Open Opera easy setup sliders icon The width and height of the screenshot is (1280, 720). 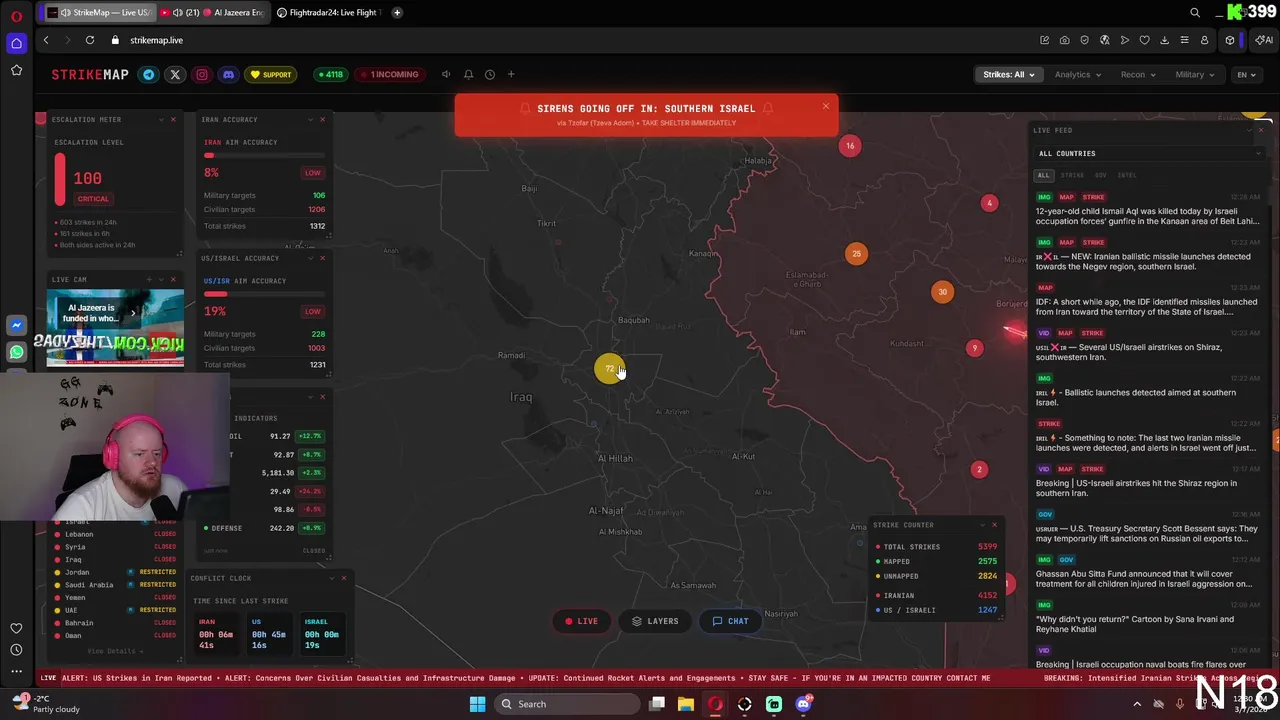tap(1184, 40)
